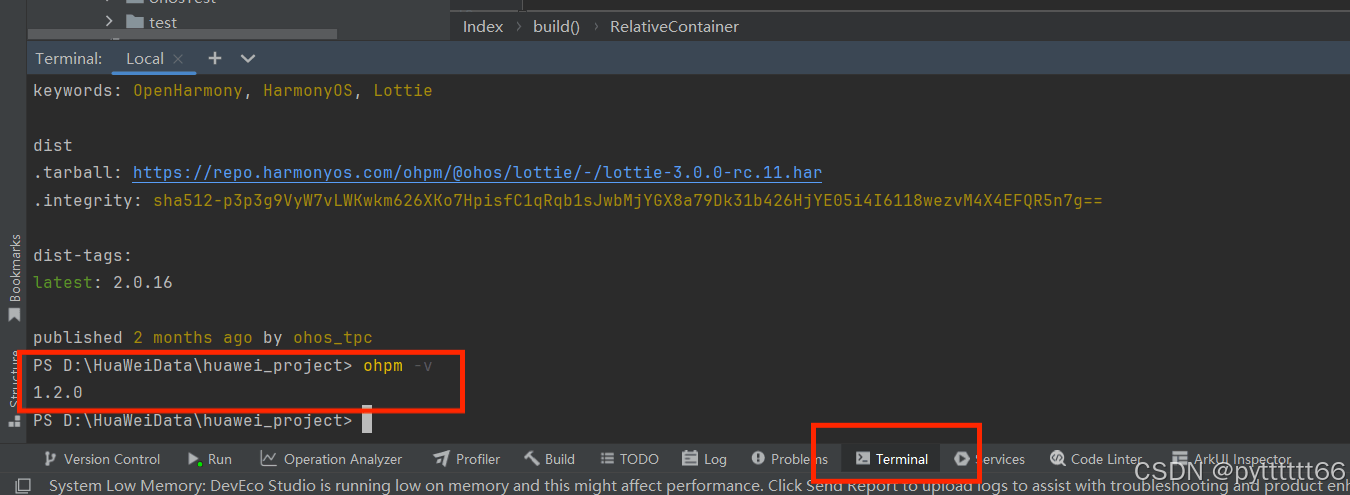Open the Services tool window

(989, 459)
